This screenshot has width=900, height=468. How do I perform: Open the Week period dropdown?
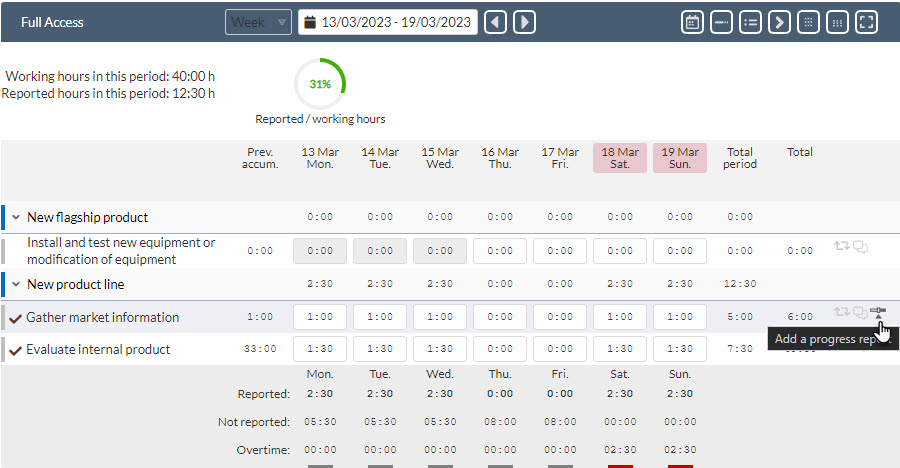[258, 22]
